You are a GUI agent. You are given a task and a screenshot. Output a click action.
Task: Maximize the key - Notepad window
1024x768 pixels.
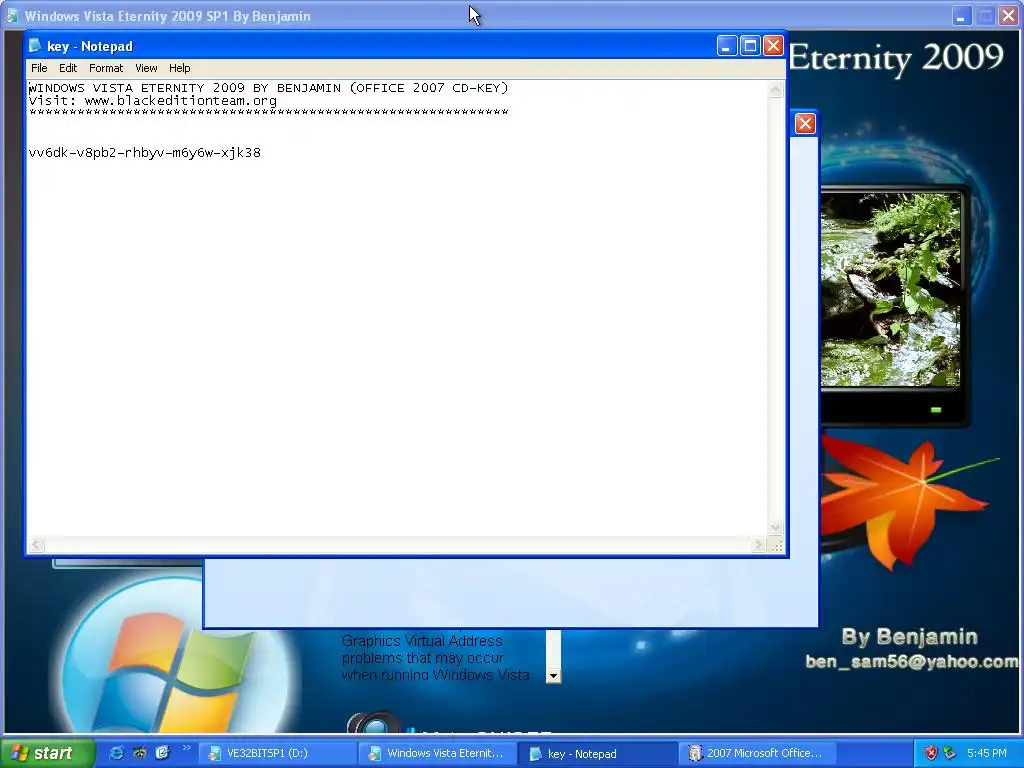[x=750, y=46]
